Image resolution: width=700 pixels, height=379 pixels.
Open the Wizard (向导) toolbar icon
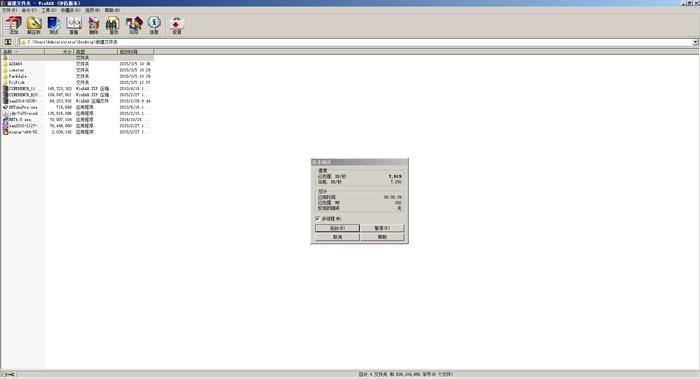[x=134, y=25]
